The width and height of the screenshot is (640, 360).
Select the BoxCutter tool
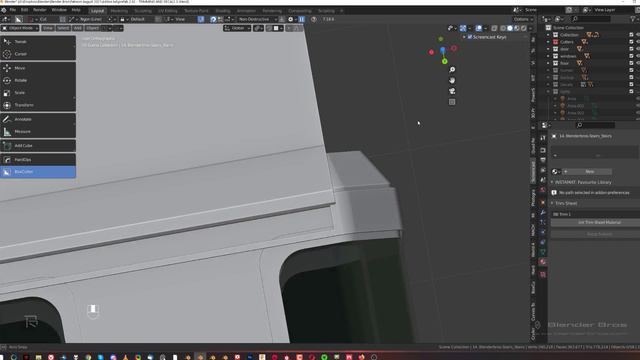click(38, 172)
